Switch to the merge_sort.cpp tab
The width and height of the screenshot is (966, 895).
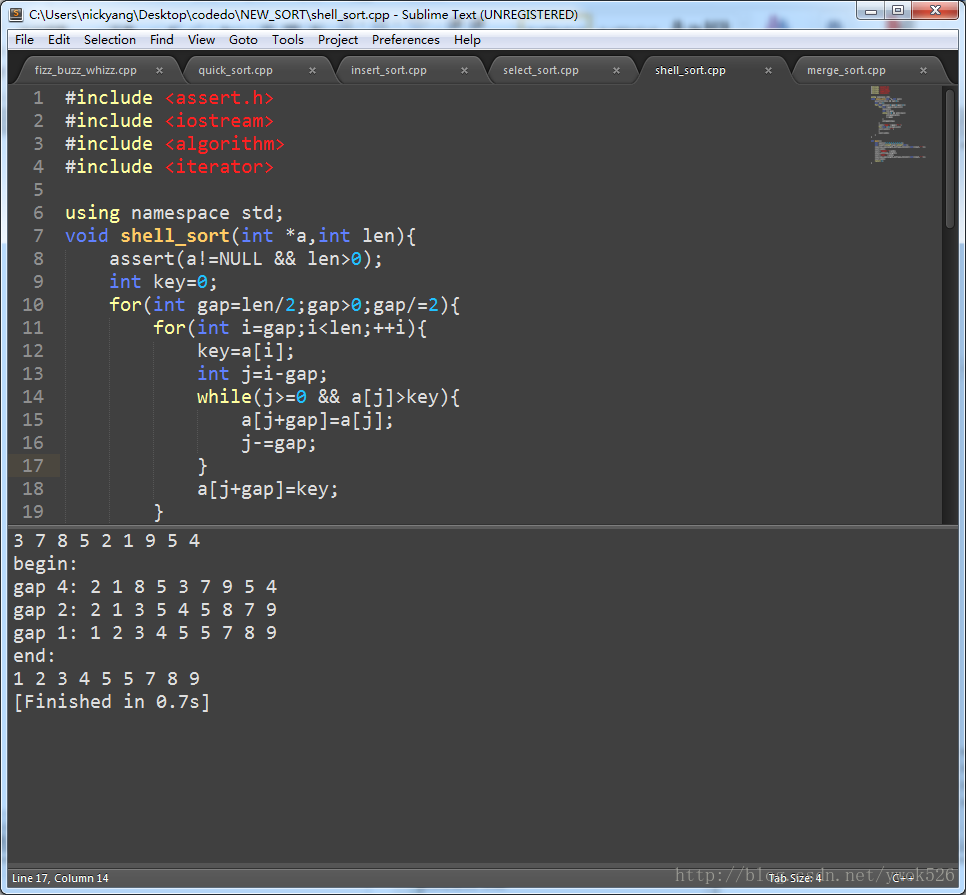point(846,70)
